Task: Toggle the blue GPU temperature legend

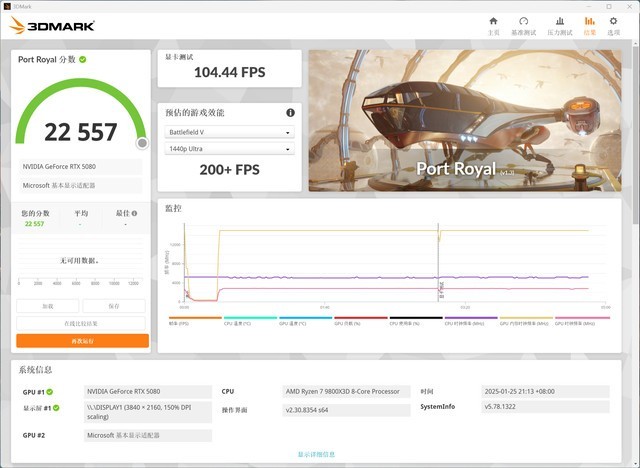Action: coord(305,320)
